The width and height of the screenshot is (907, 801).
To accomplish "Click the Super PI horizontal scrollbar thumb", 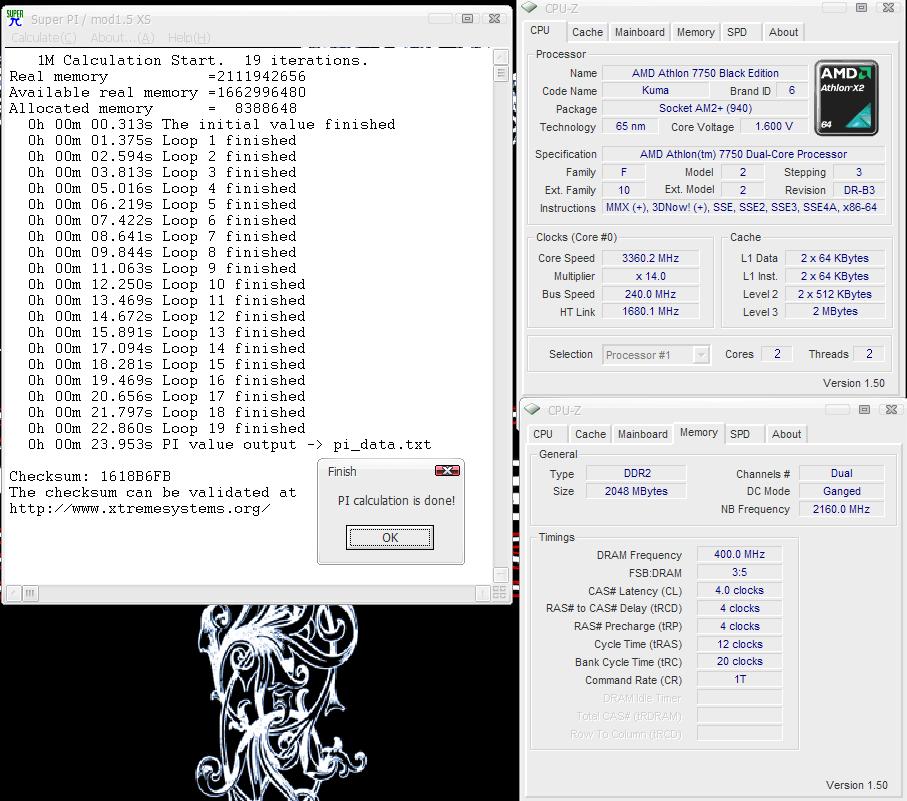I will tap(31, 593).
